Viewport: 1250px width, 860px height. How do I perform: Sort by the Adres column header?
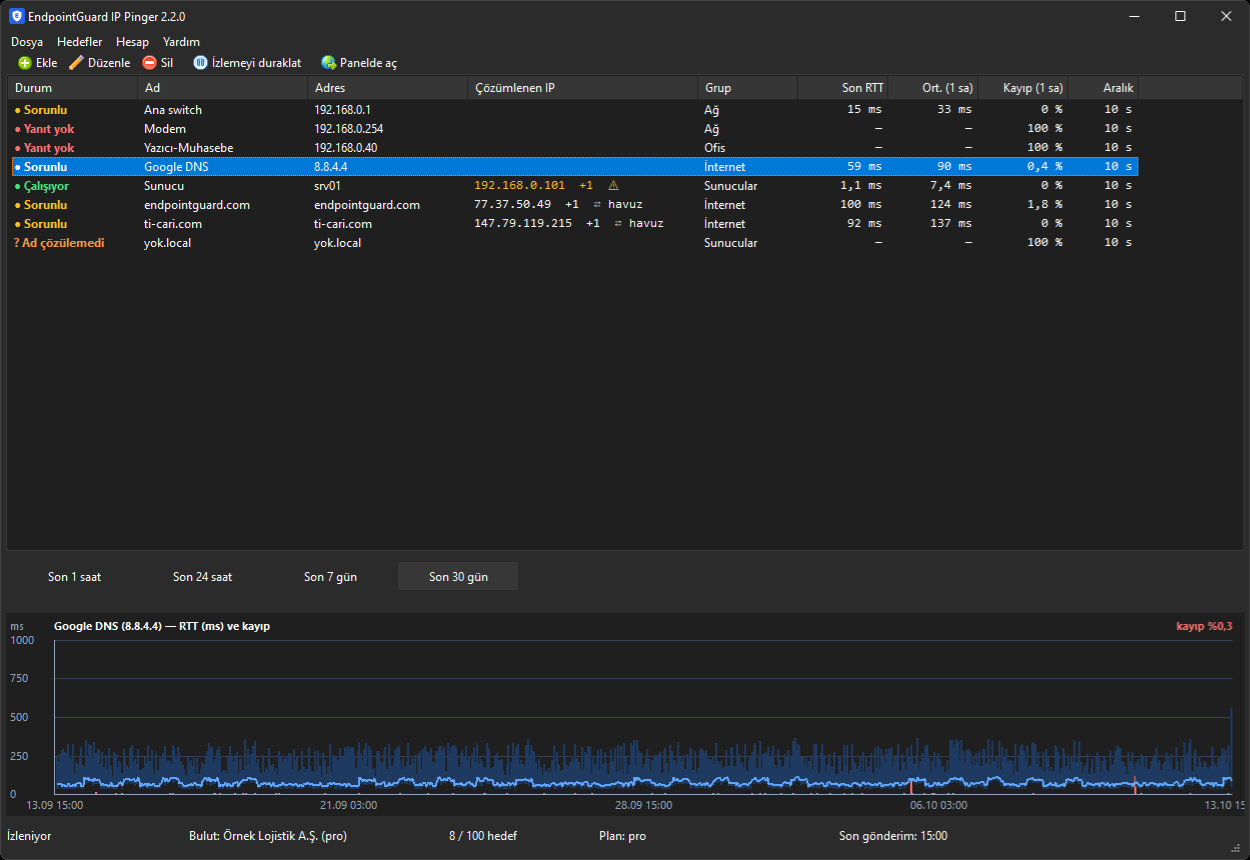(x=388, y=88)
